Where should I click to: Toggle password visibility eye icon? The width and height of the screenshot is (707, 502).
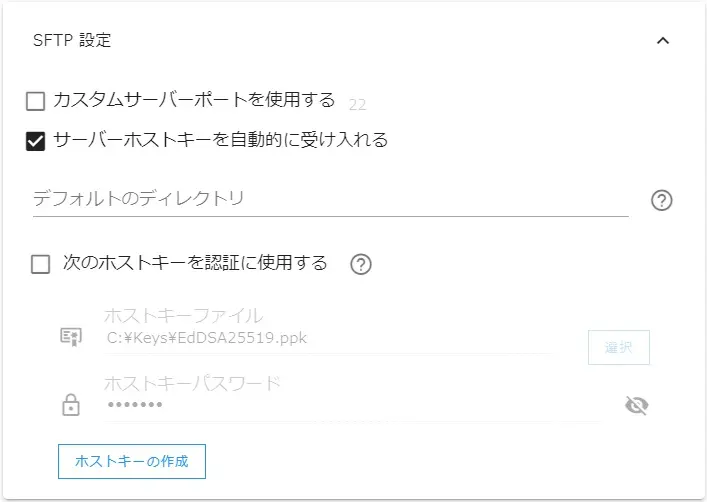point(636,405)
